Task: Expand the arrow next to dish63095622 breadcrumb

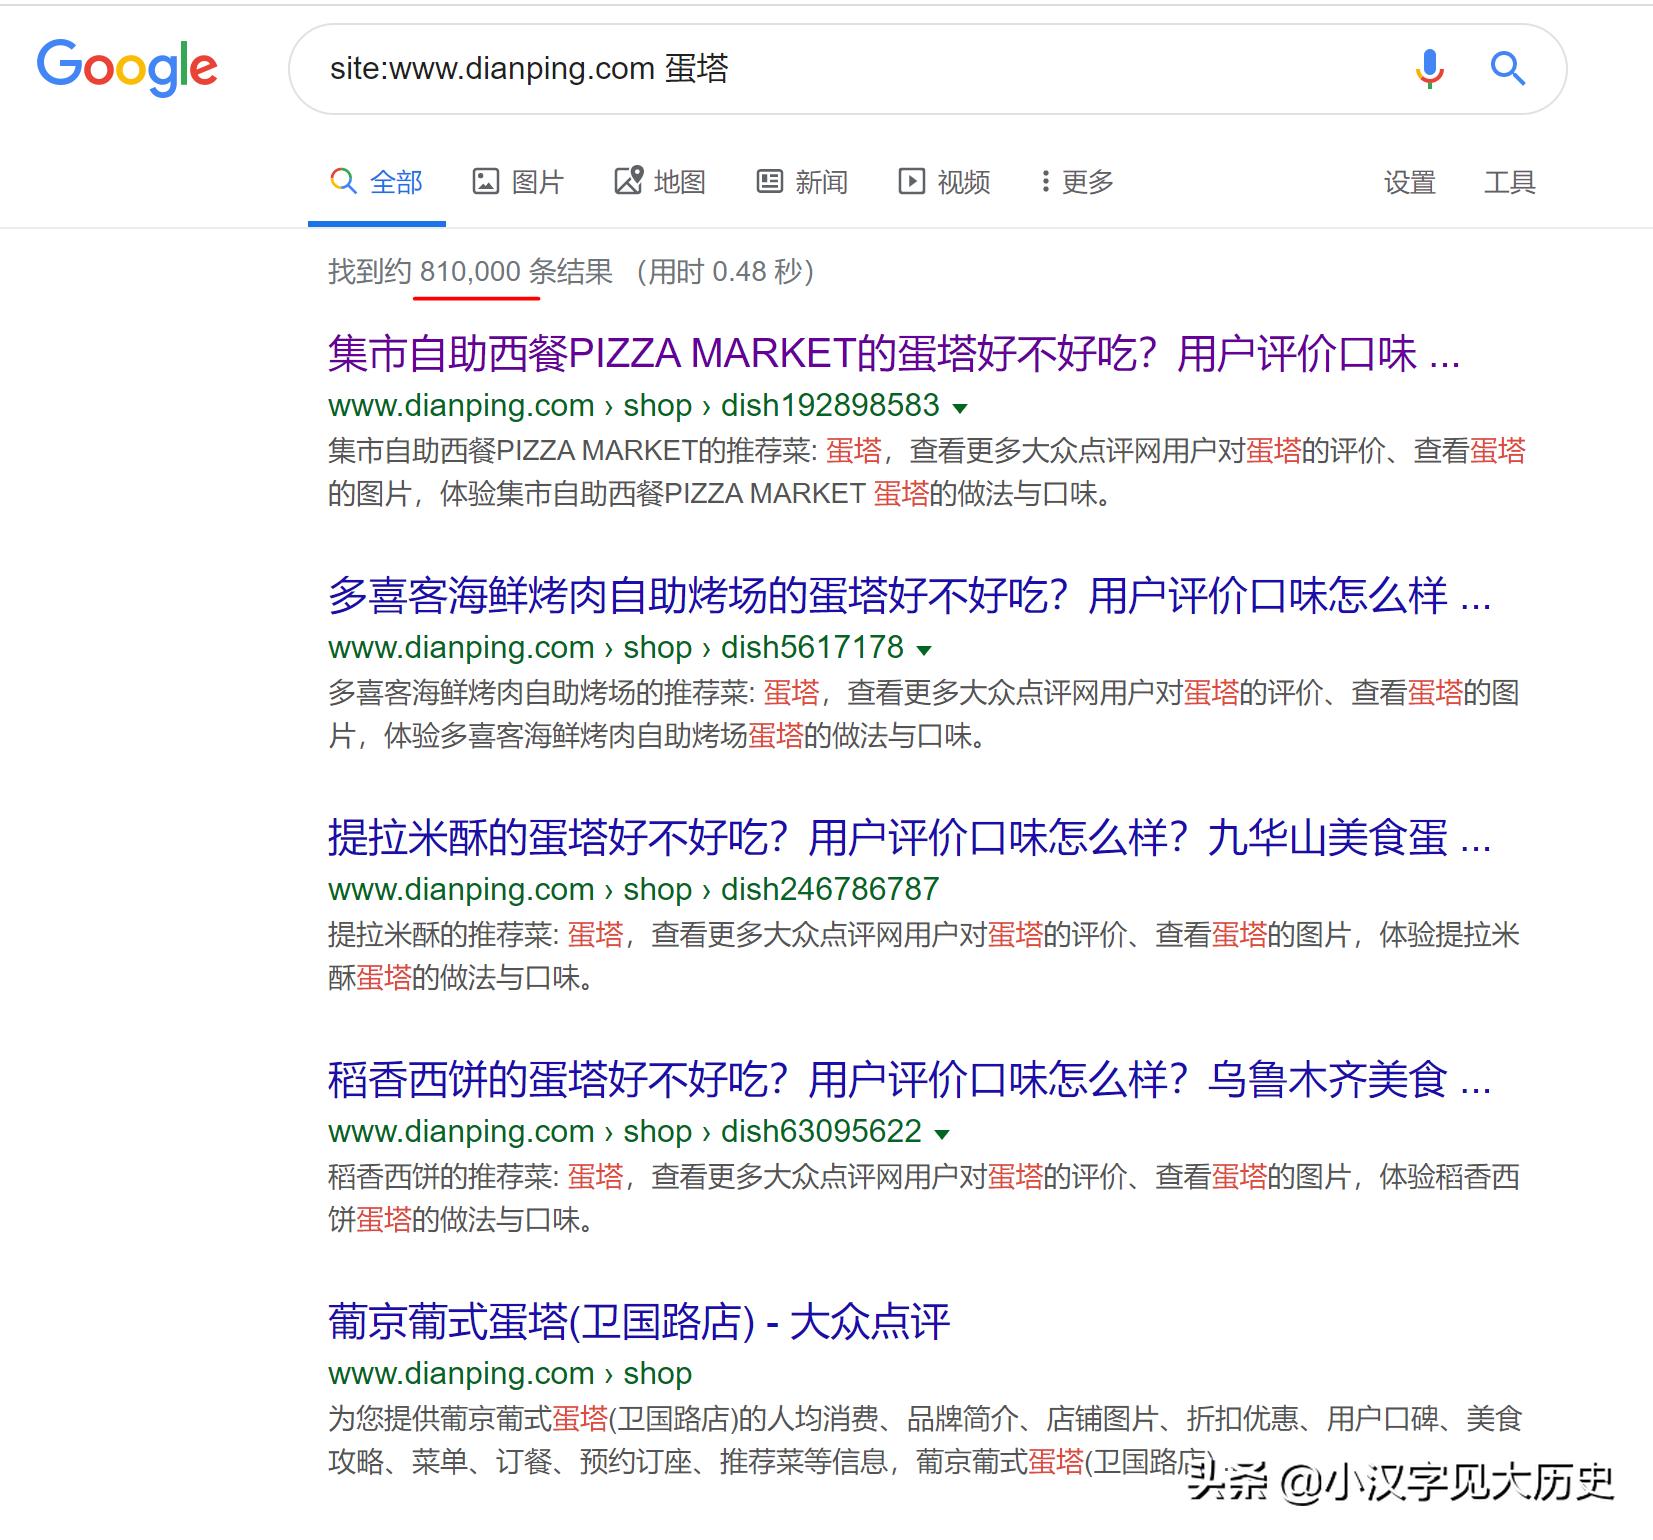Action: [941, 1133]
